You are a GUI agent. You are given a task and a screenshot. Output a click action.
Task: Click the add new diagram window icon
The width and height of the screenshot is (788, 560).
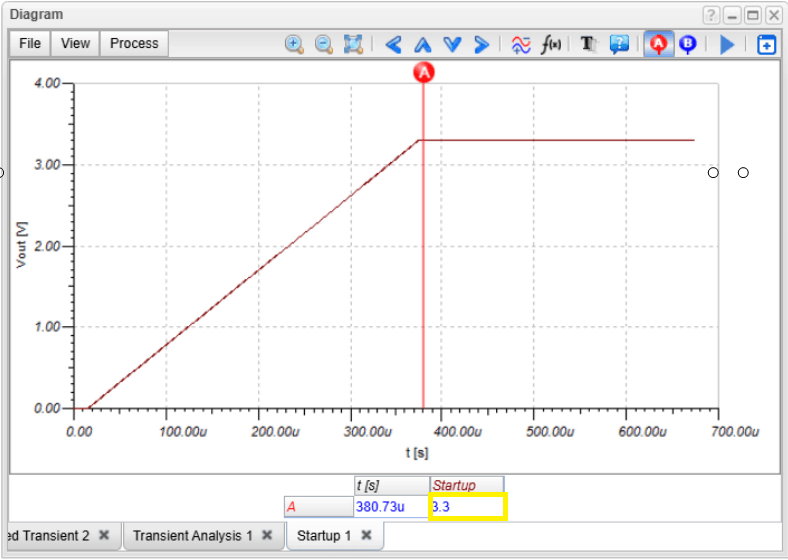click(766, 45)
